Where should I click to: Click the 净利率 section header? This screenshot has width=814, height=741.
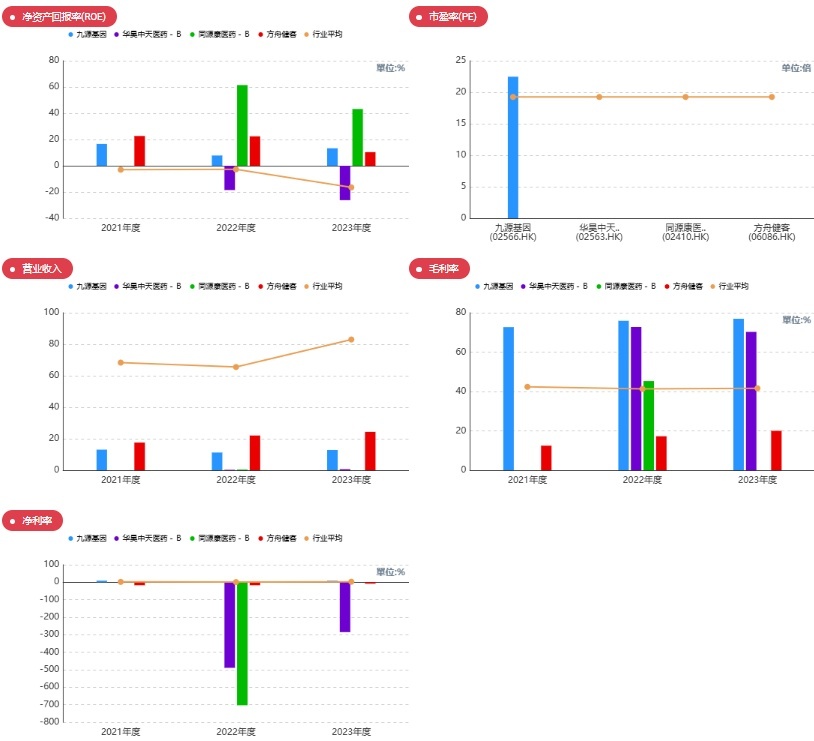click(36, 520)
